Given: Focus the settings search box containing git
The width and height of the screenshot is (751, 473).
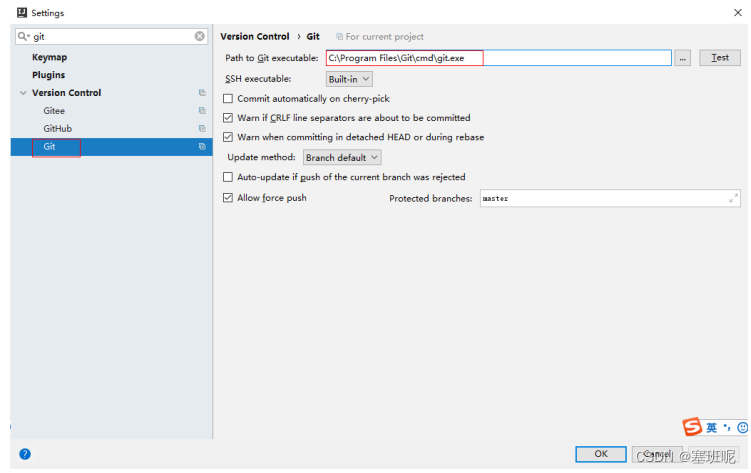Looking at the screenshot, I should pos(111,36).
